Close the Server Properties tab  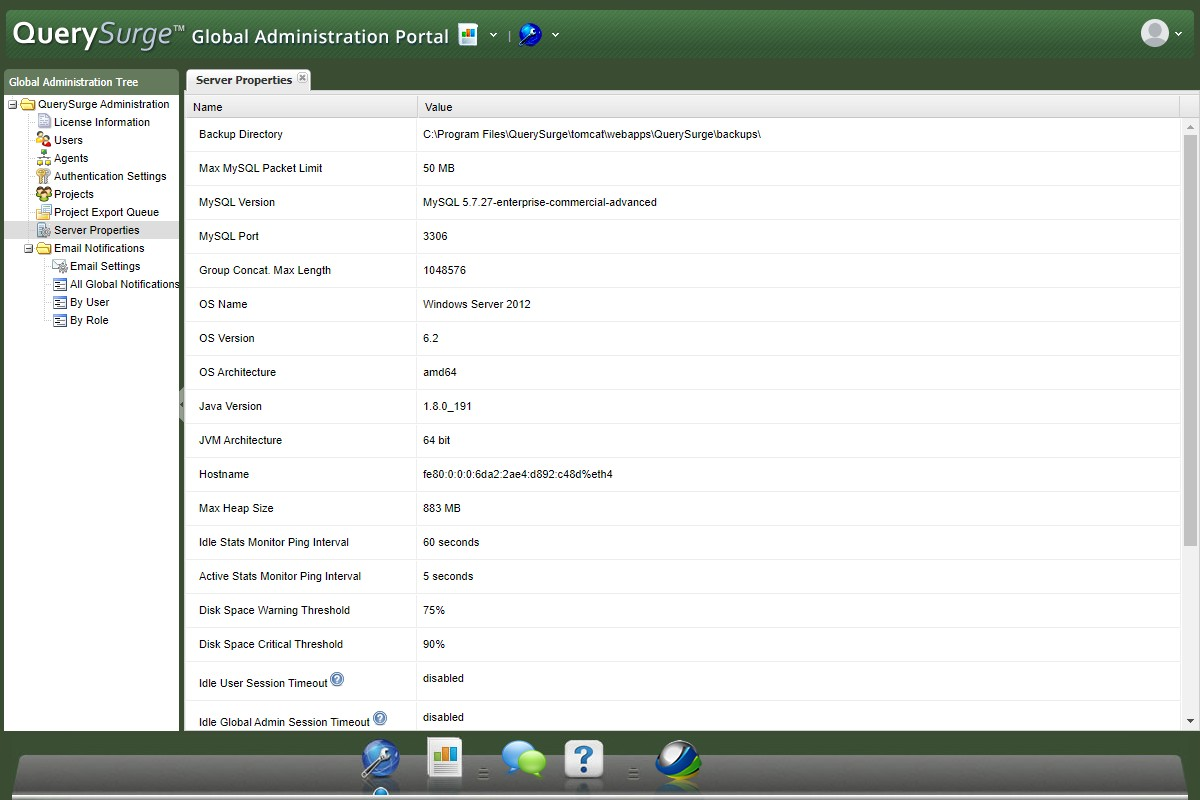pyautogui.click(x=303, y=77)
